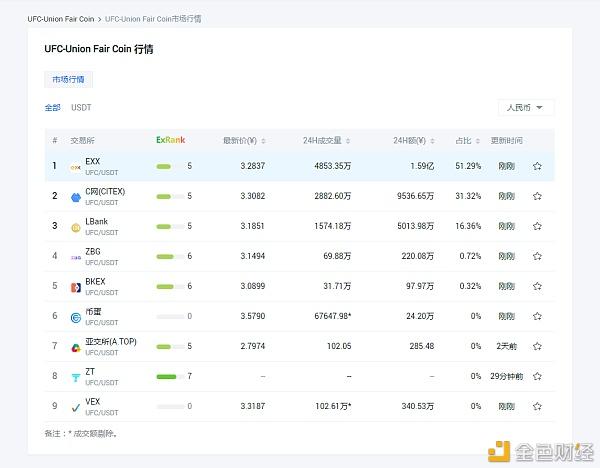600x468 pixels.
Task: Click the CITEX price 3.3082
Action: (x=253, y=196)
